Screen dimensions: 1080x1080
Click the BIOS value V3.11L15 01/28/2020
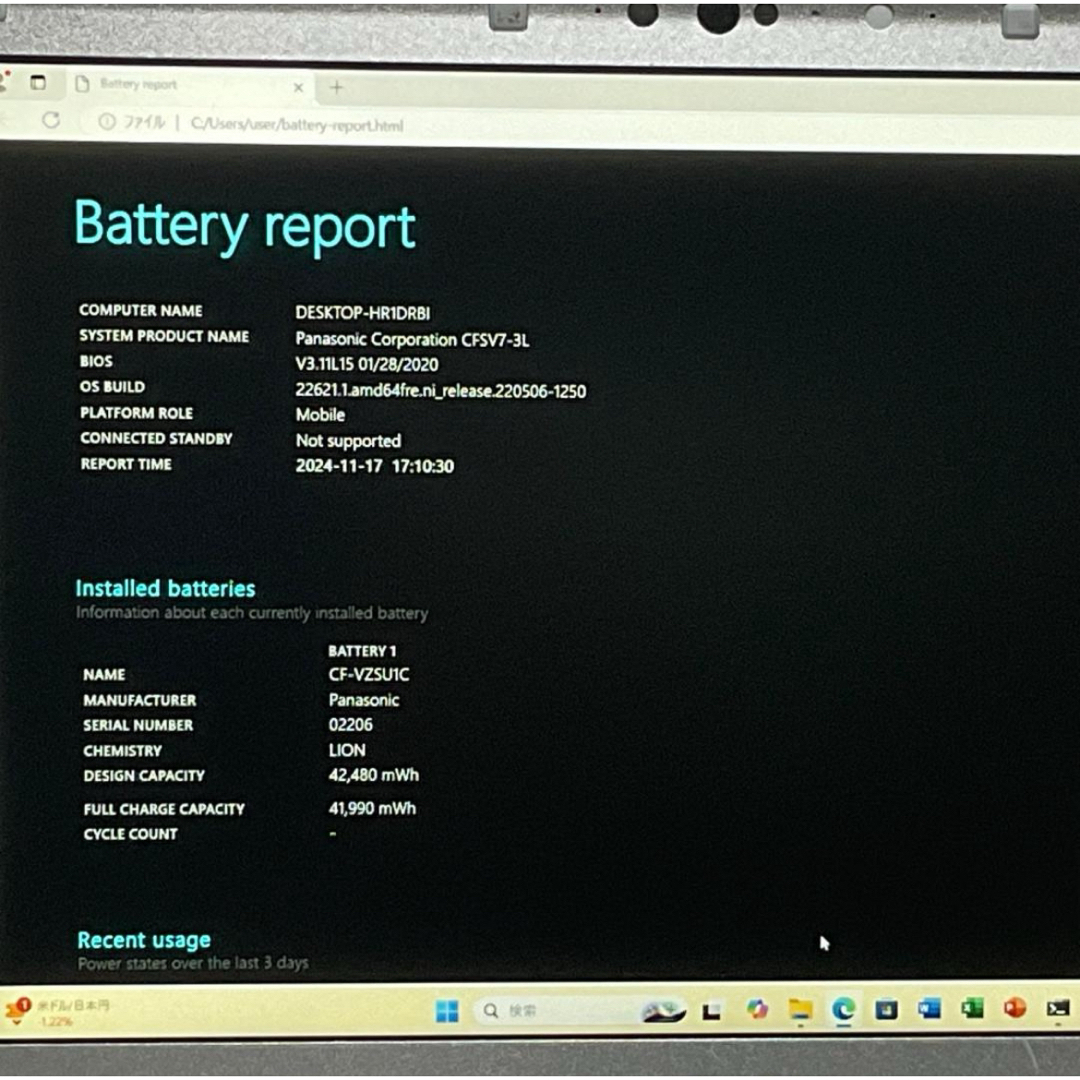(366, 364)
